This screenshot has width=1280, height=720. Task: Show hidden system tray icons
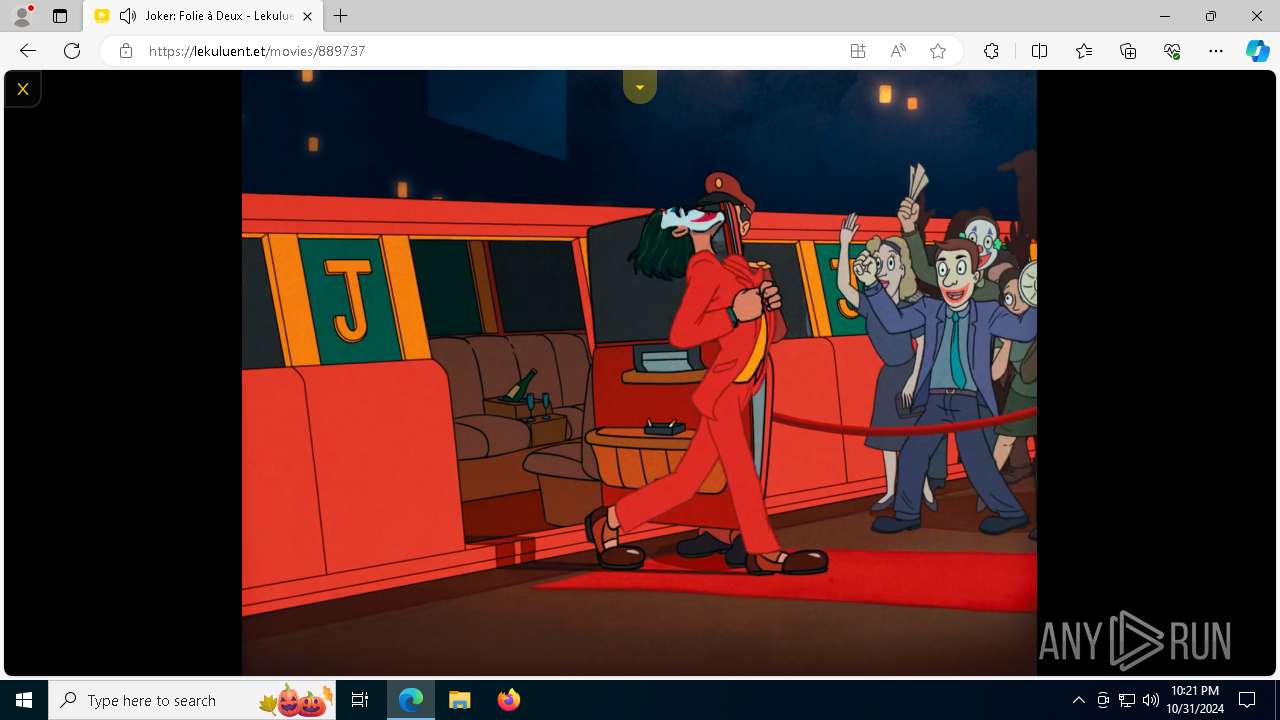pyautogui.click(x=1078, y=700)
